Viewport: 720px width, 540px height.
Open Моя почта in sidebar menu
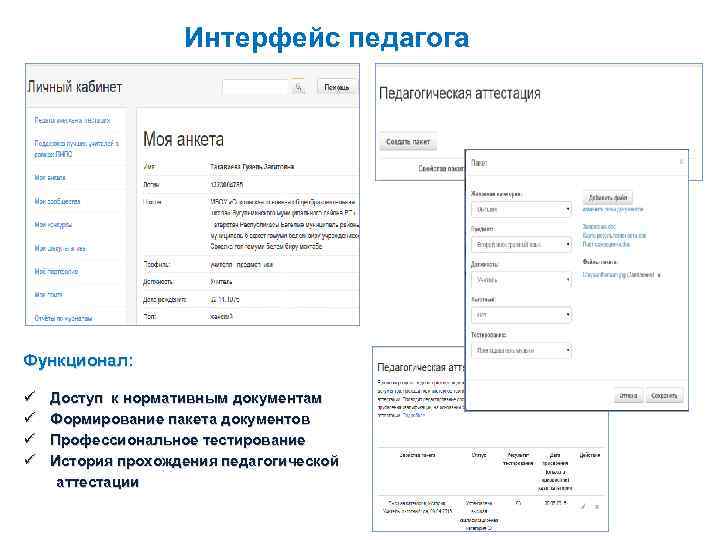pyautogui.click(x=48, y=294)
